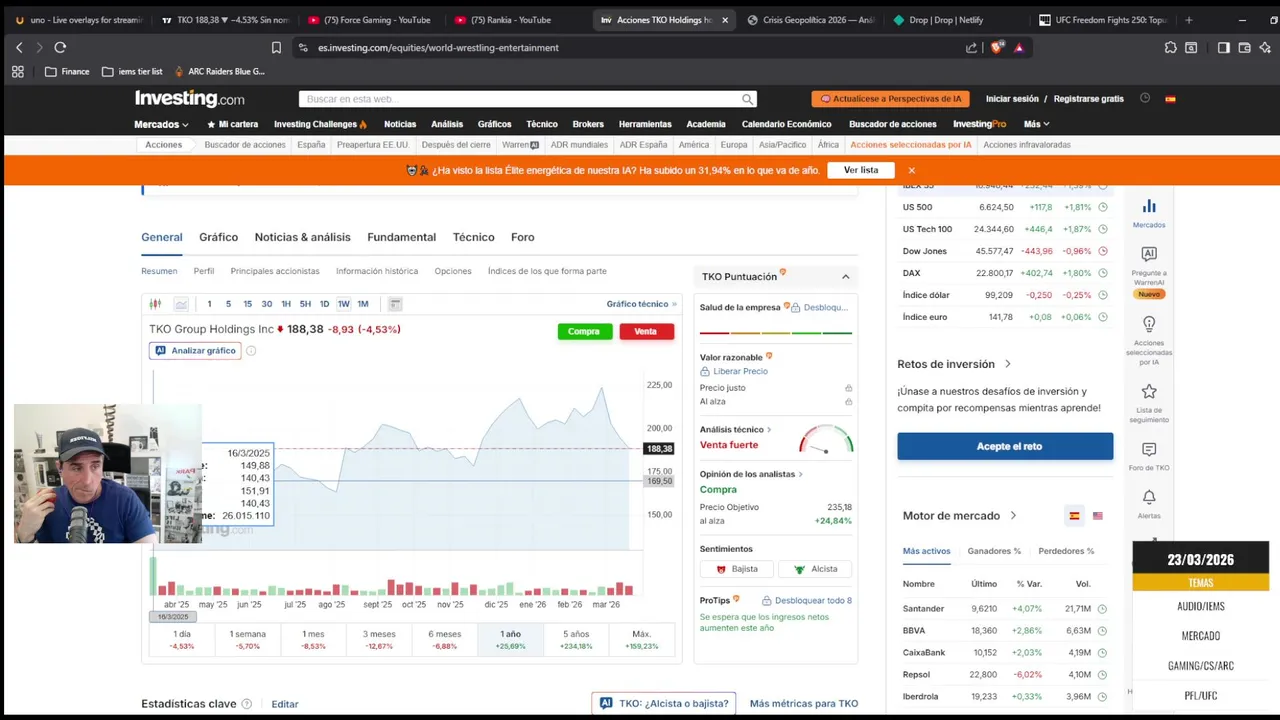
Task: Switch to the Gráfico tab
Action: [218, 237]
